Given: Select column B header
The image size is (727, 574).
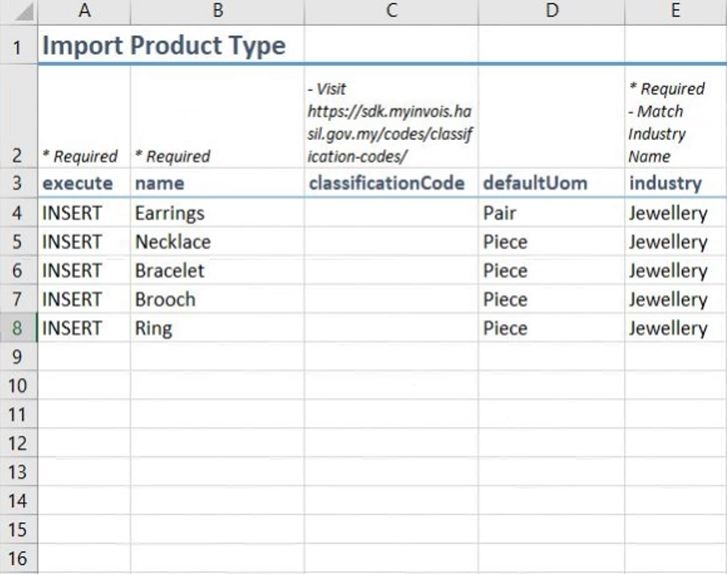Looking at the screenshot, I should tap(217, 11).
